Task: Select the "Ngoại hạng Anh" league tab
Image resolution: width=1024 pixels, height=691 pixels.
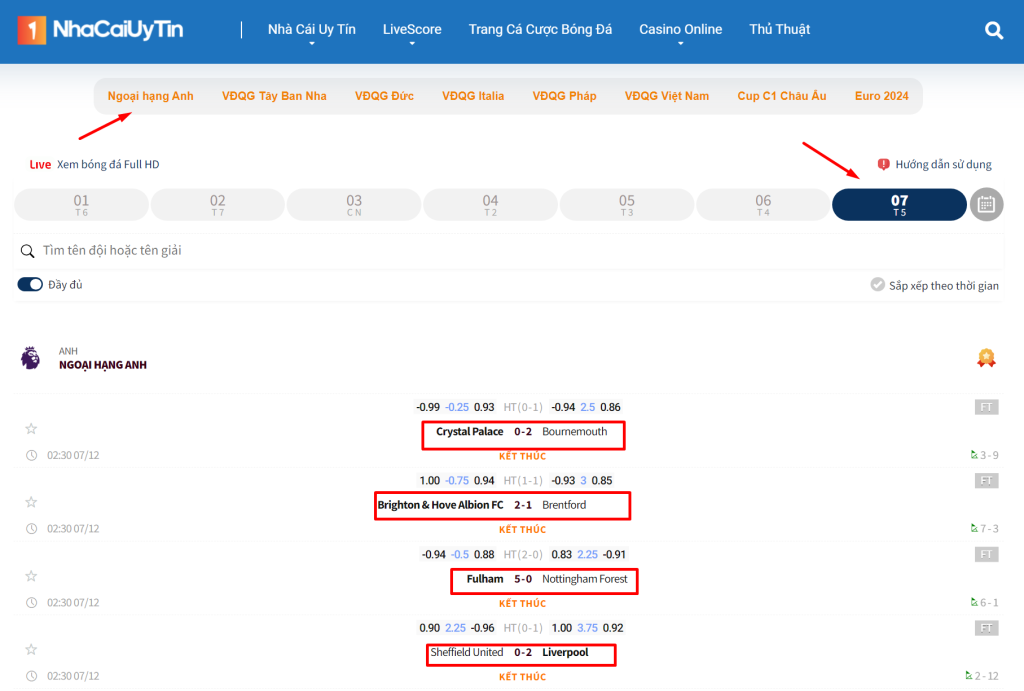Action: pos(150,96)
